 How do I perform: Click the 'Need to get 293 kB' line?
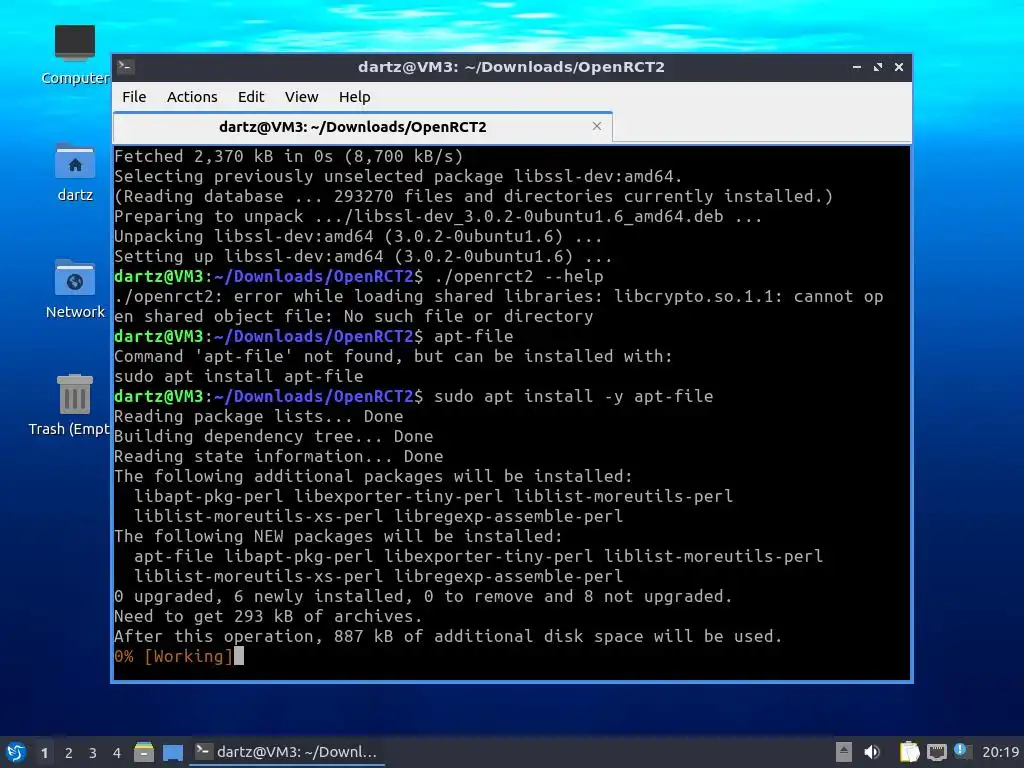pyautogui.click(x=268, y=616)
